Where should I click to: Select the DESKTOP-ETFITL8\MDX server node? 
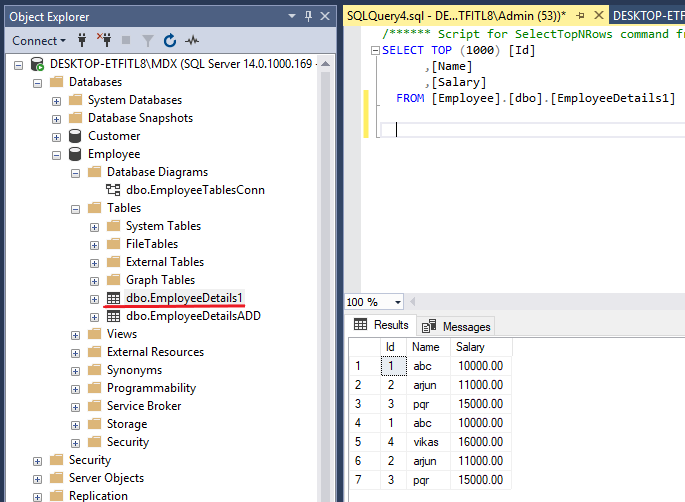coord(181,64)
